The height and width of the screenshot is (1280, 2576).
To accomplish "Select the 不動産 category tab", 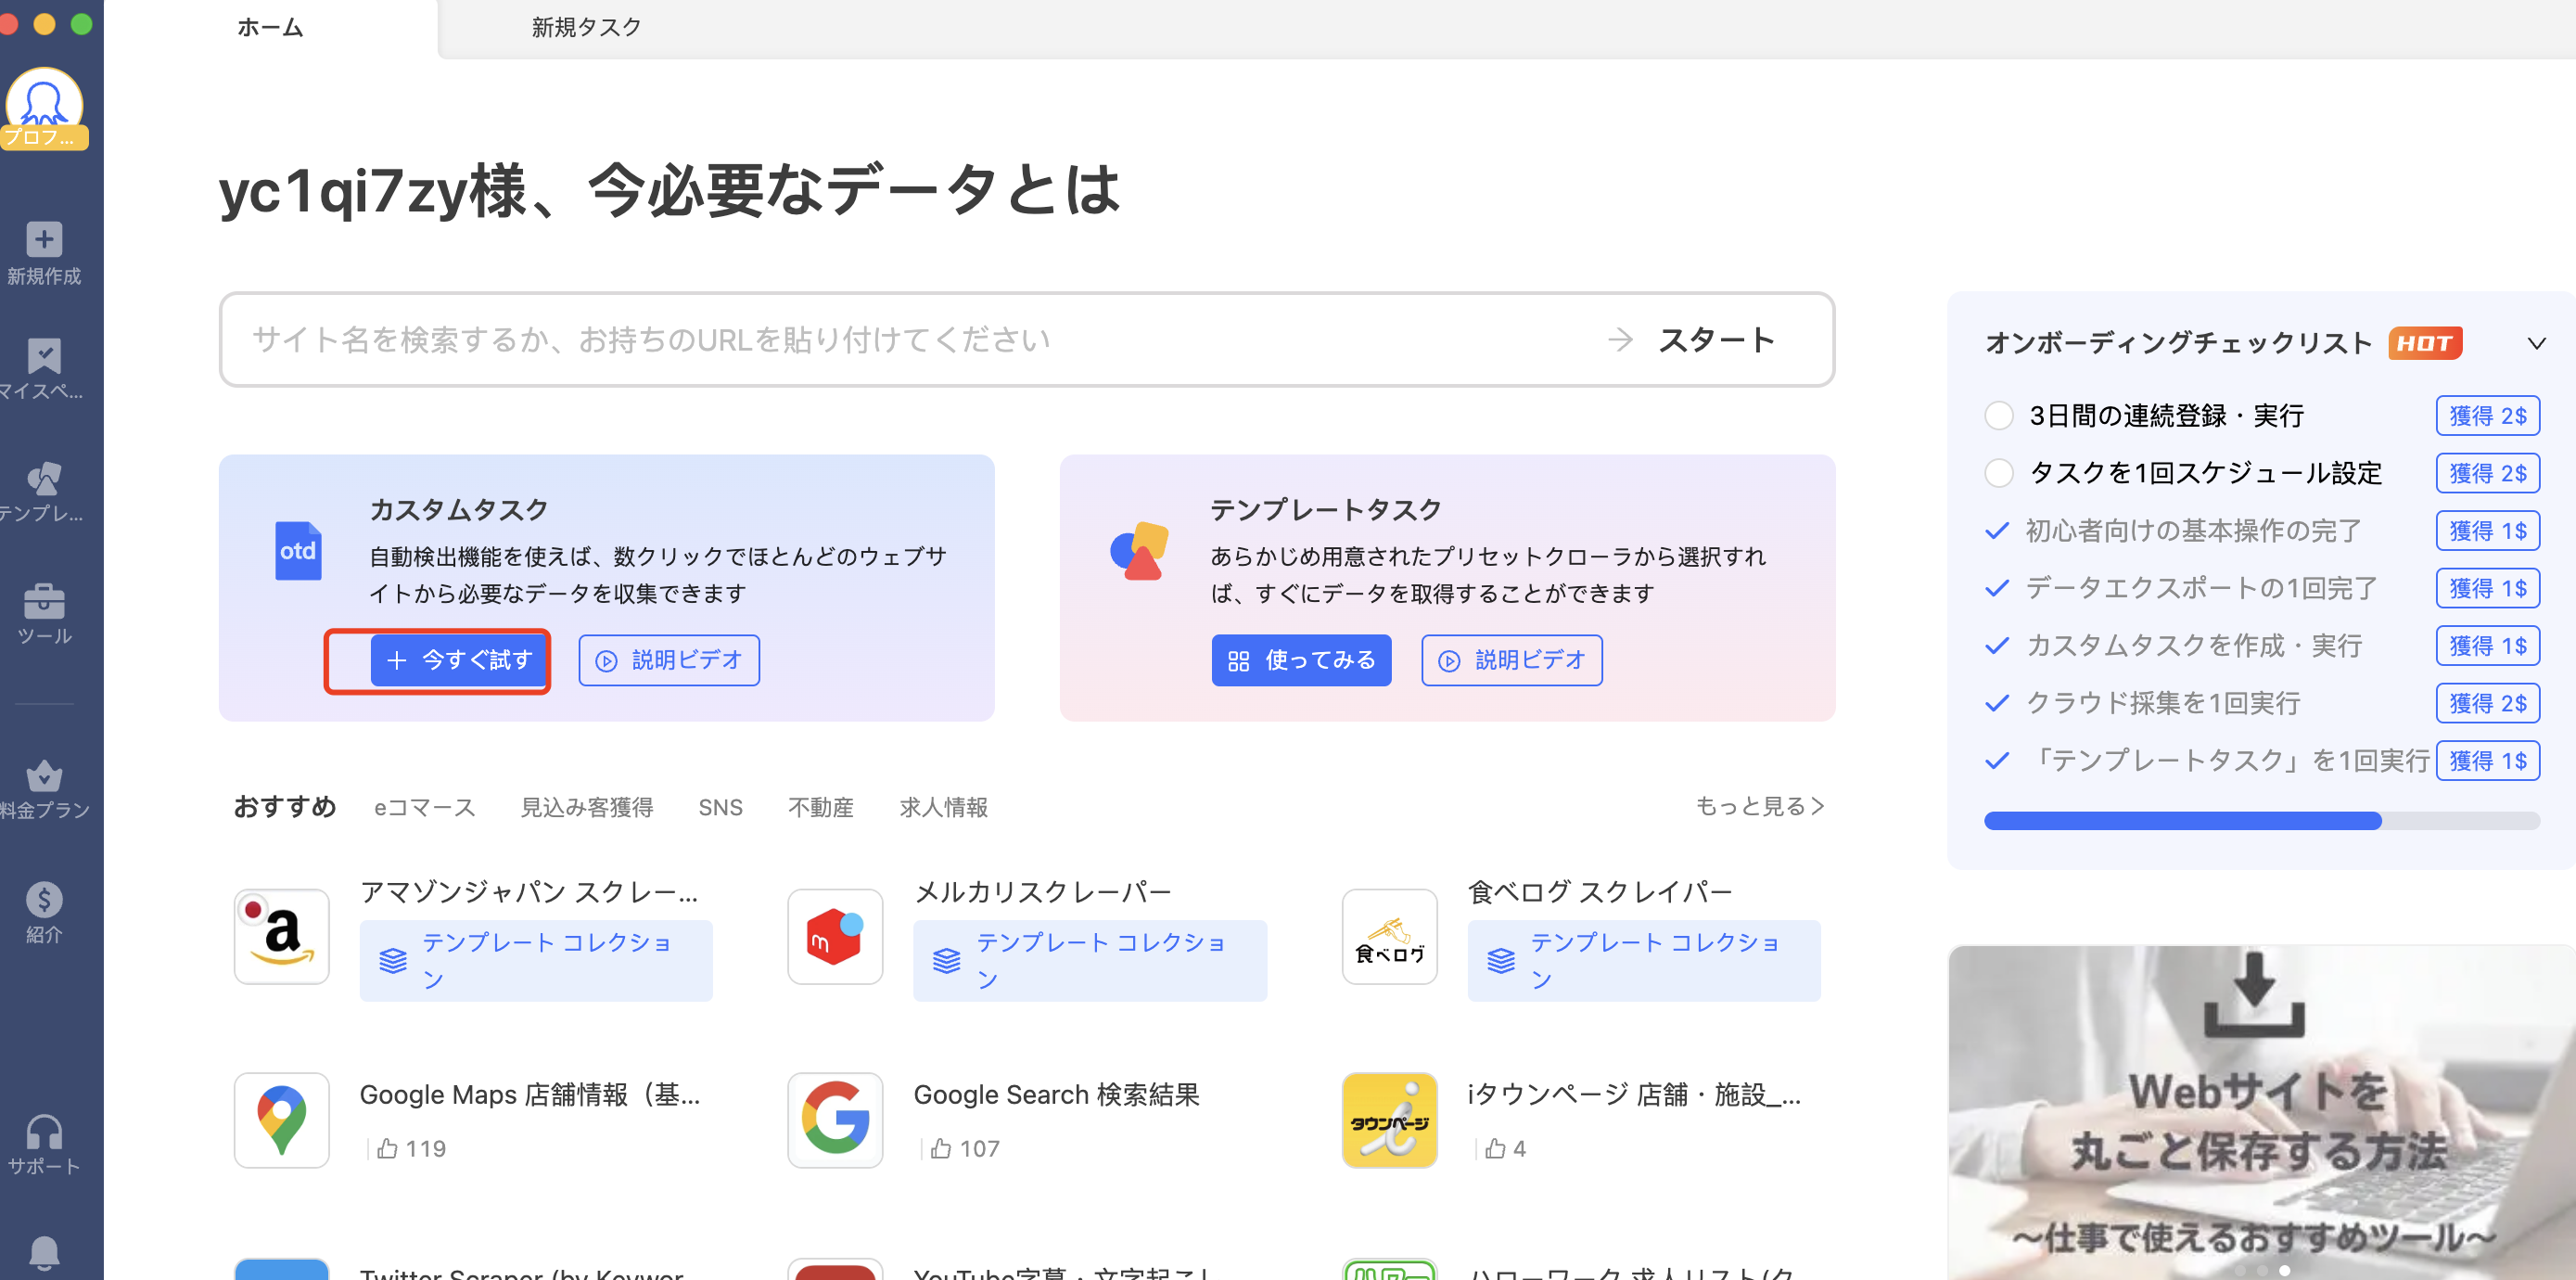I will coord(821,807).
